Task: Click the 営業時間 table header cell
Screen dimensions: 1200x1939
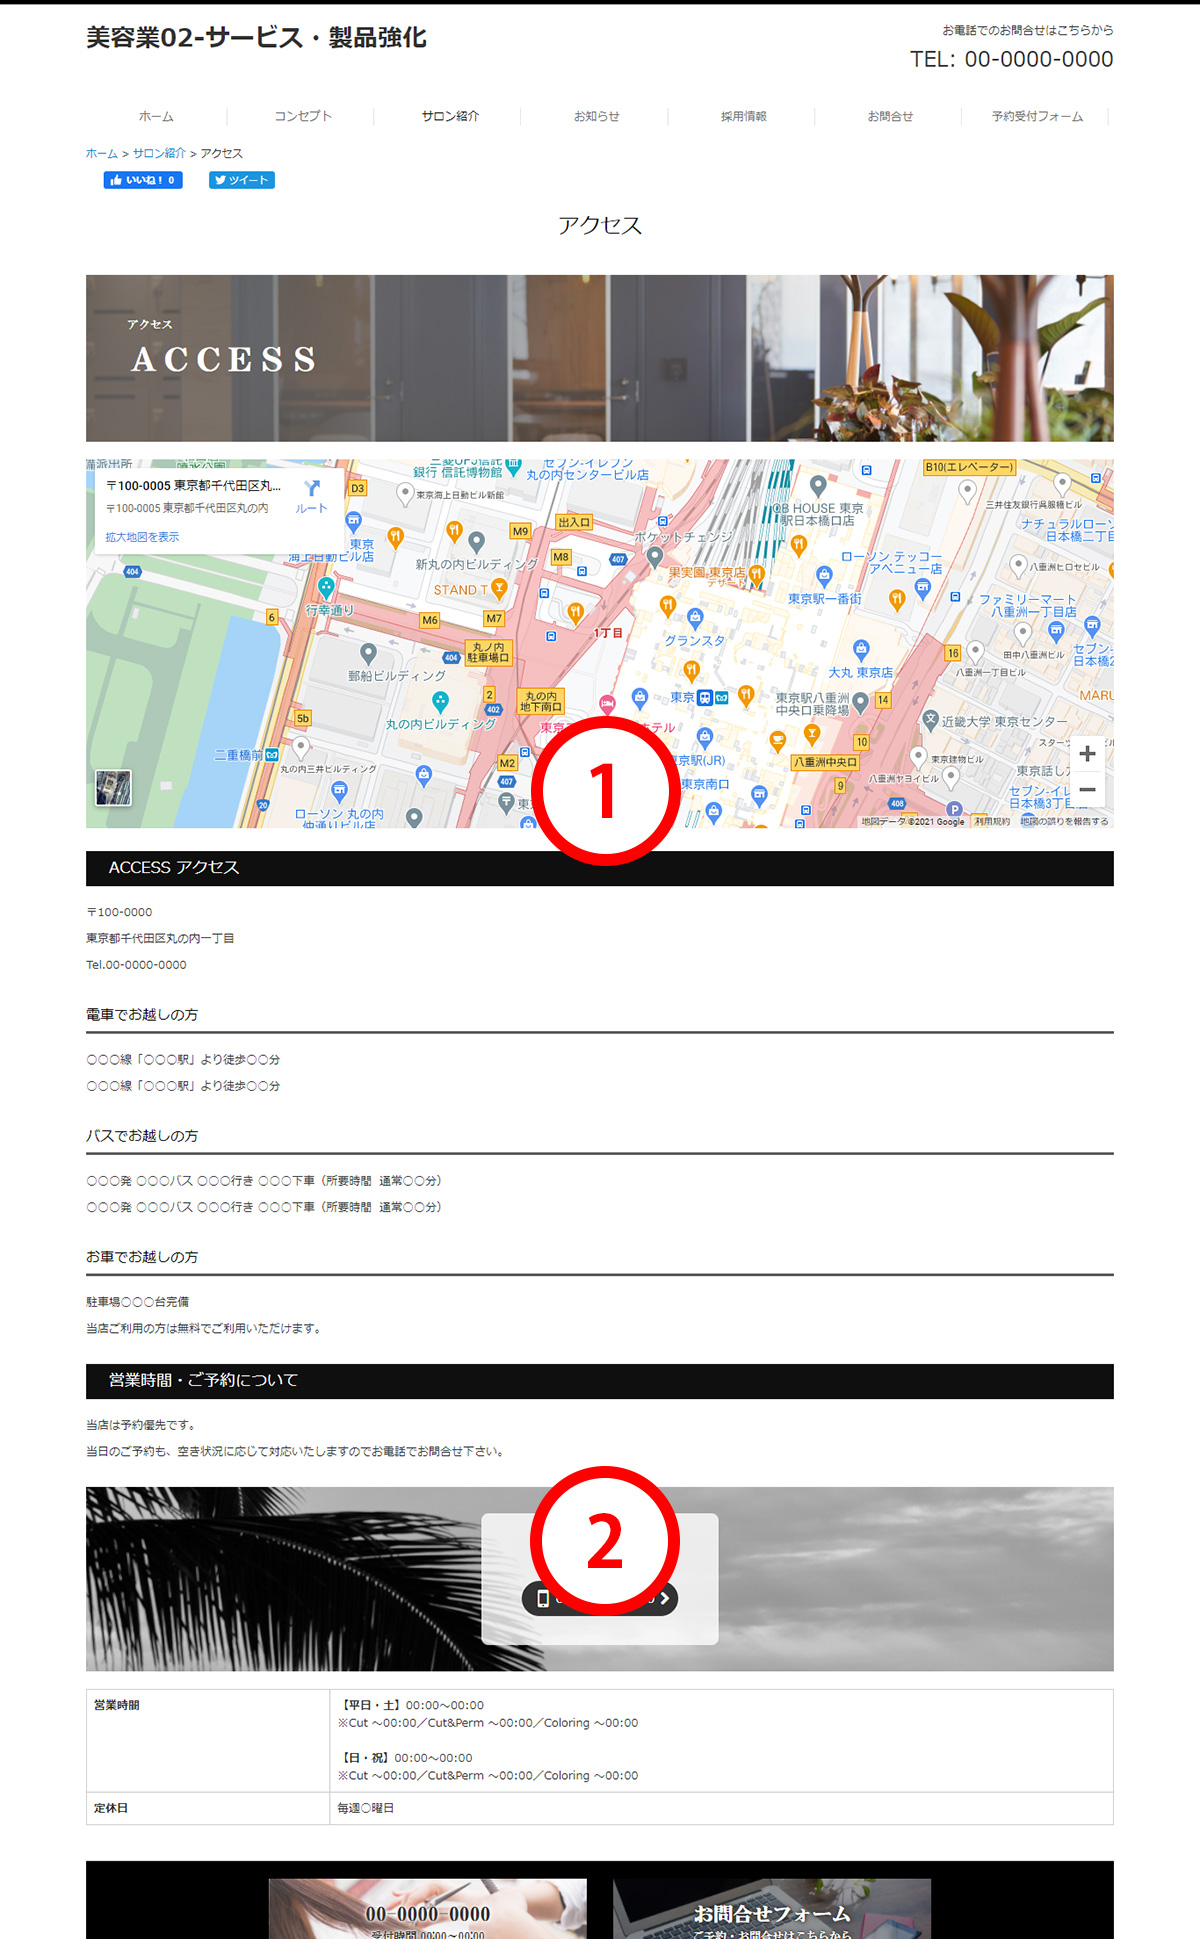Action: pos(208,1740)
